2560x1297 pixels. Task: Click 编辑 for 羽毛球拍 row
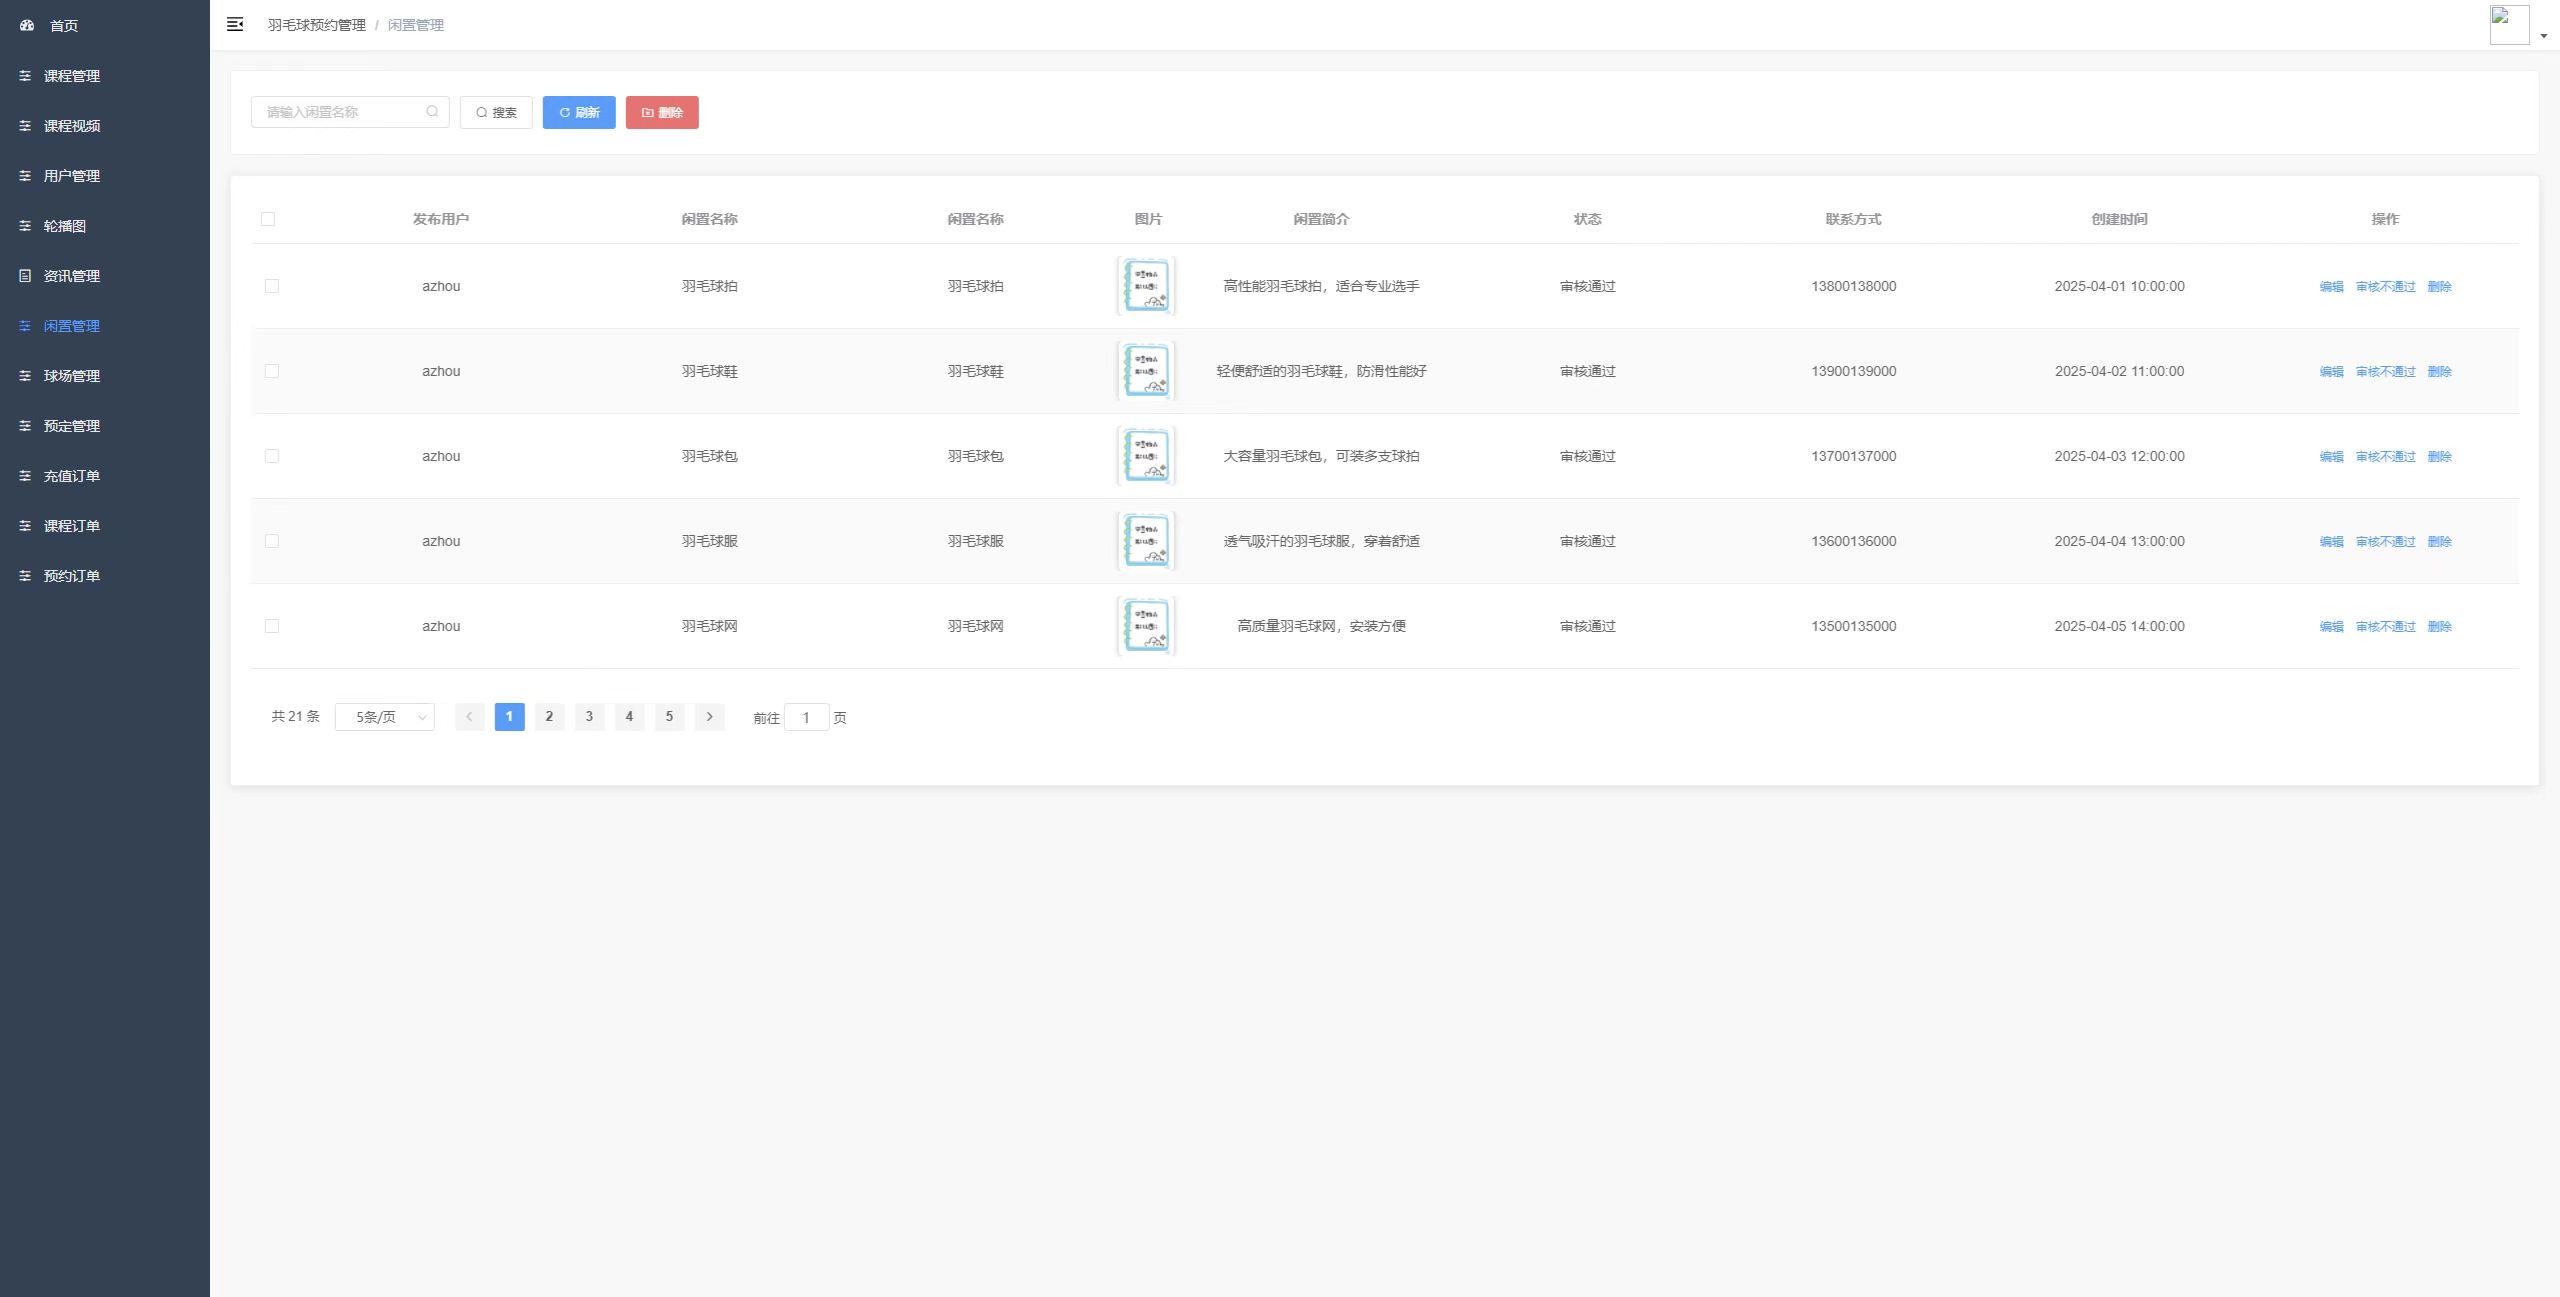coord(2331,287)
